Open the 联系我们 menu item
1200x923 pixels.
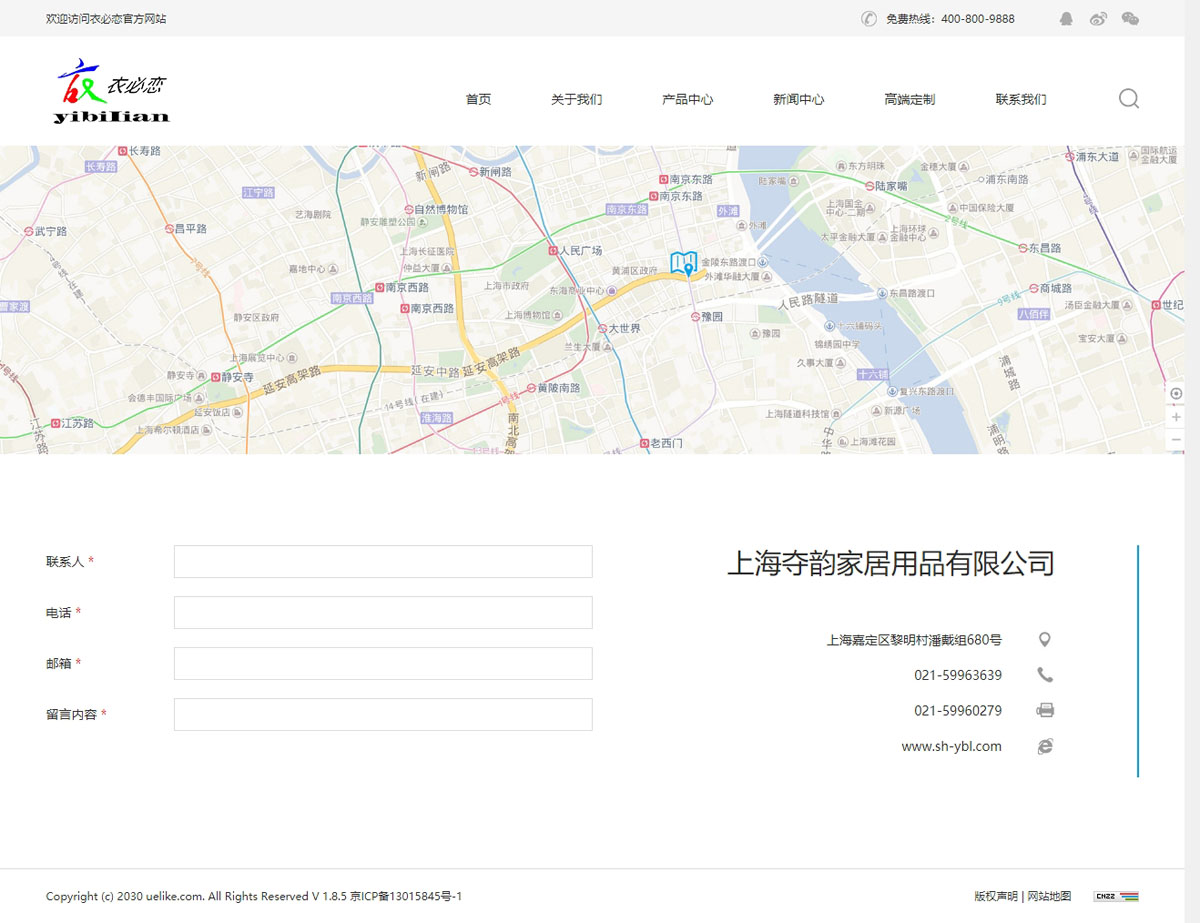click(x=1020, y=99)
